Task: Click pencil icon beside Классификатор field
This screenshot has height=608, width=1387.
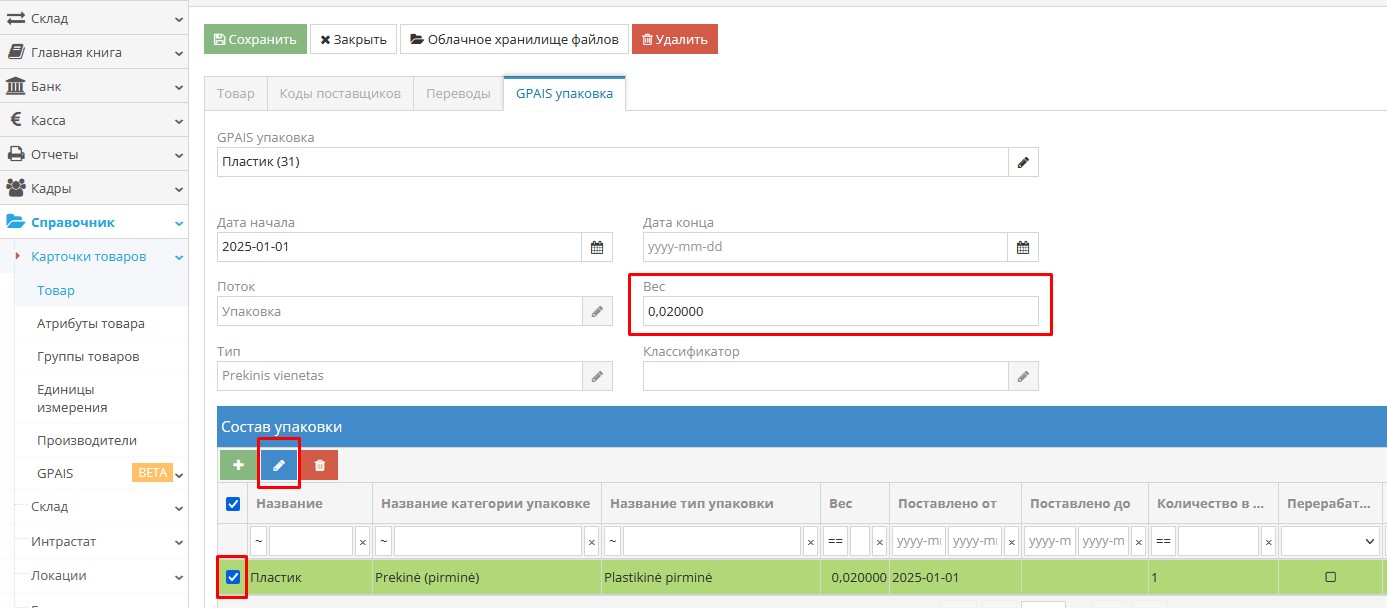Action: [1023, 376]
